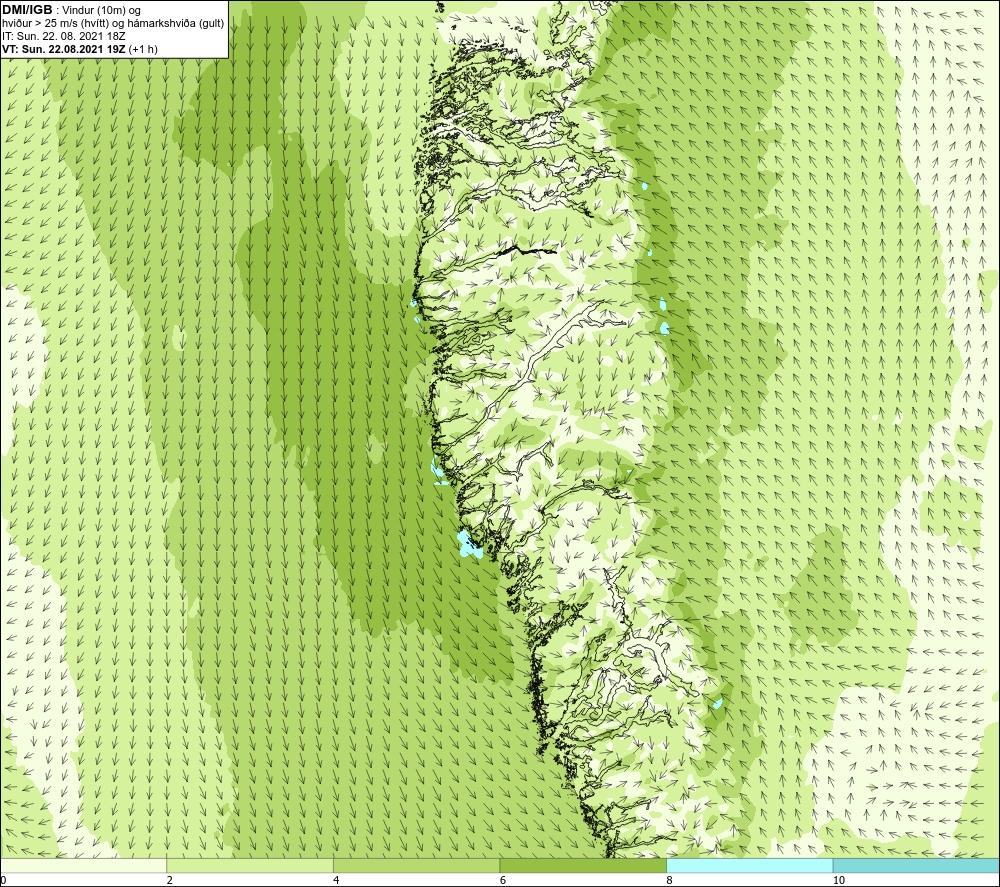Click the 8–10 m/s light cyan swatch
This screenshot has height=887, width=1000.
749,865
